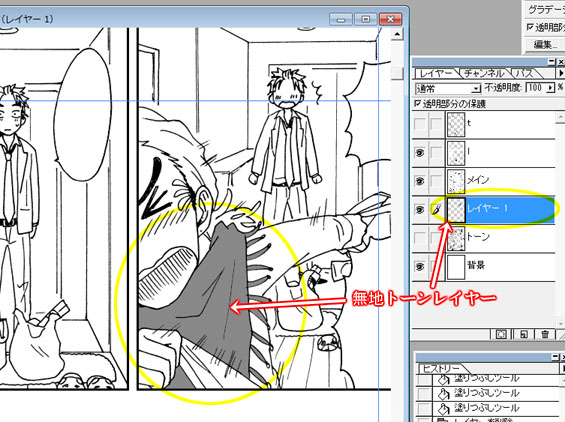
Task: Open the Layers panel flyout menu arrow
Action: point(561,73)
